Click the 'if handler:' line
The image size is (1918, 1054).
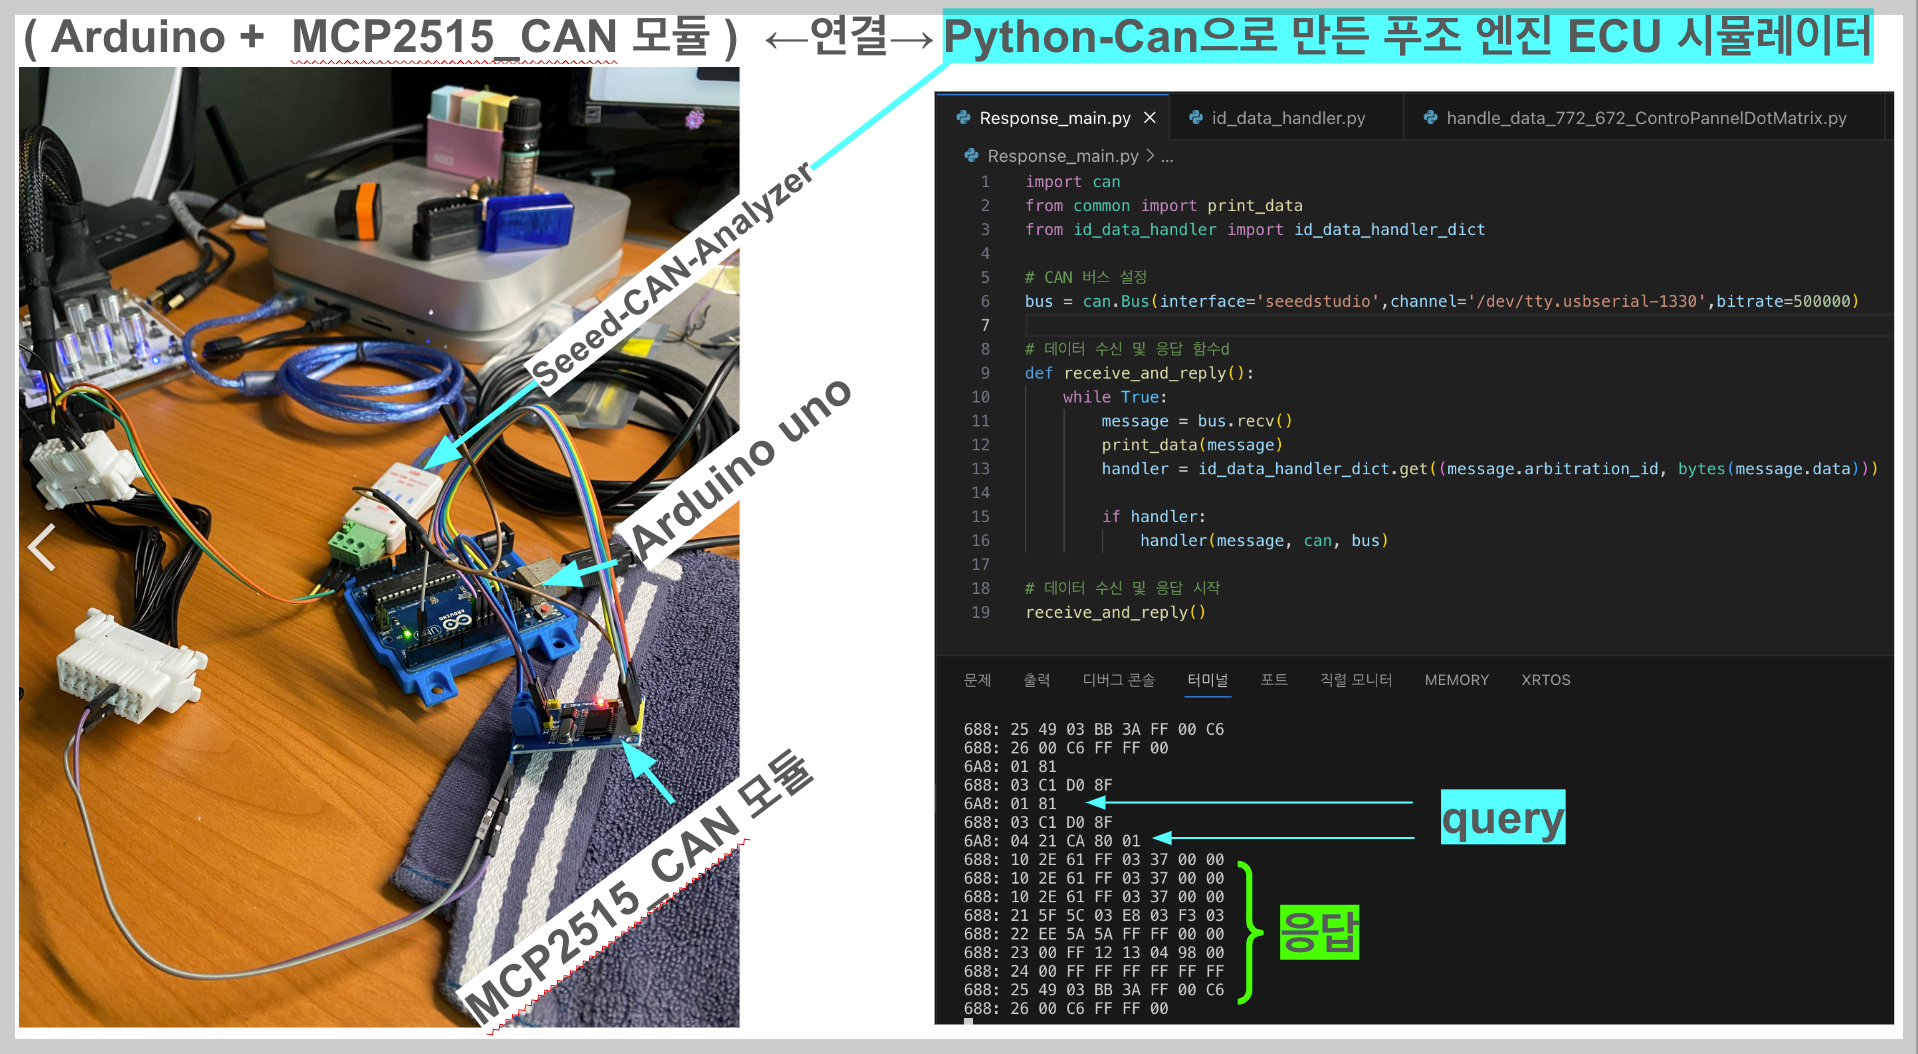[1154, 517]
